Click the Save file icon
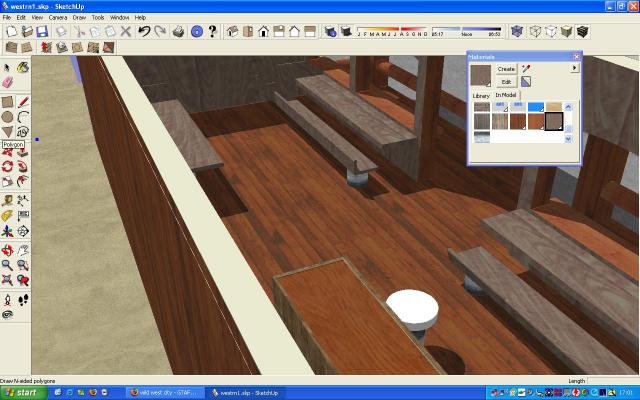 (x=41, y=32)
